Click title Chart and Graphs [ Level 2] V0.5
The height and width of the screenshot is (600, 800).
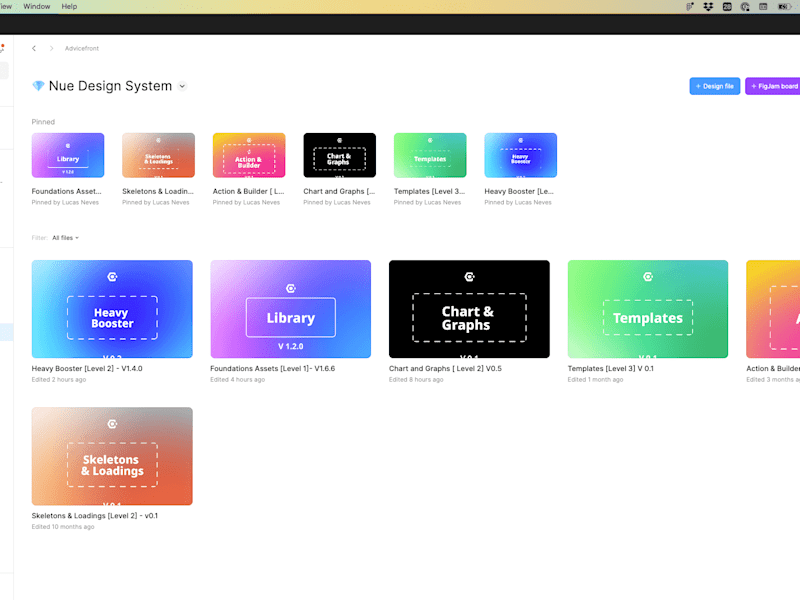(x=445, y=368)
